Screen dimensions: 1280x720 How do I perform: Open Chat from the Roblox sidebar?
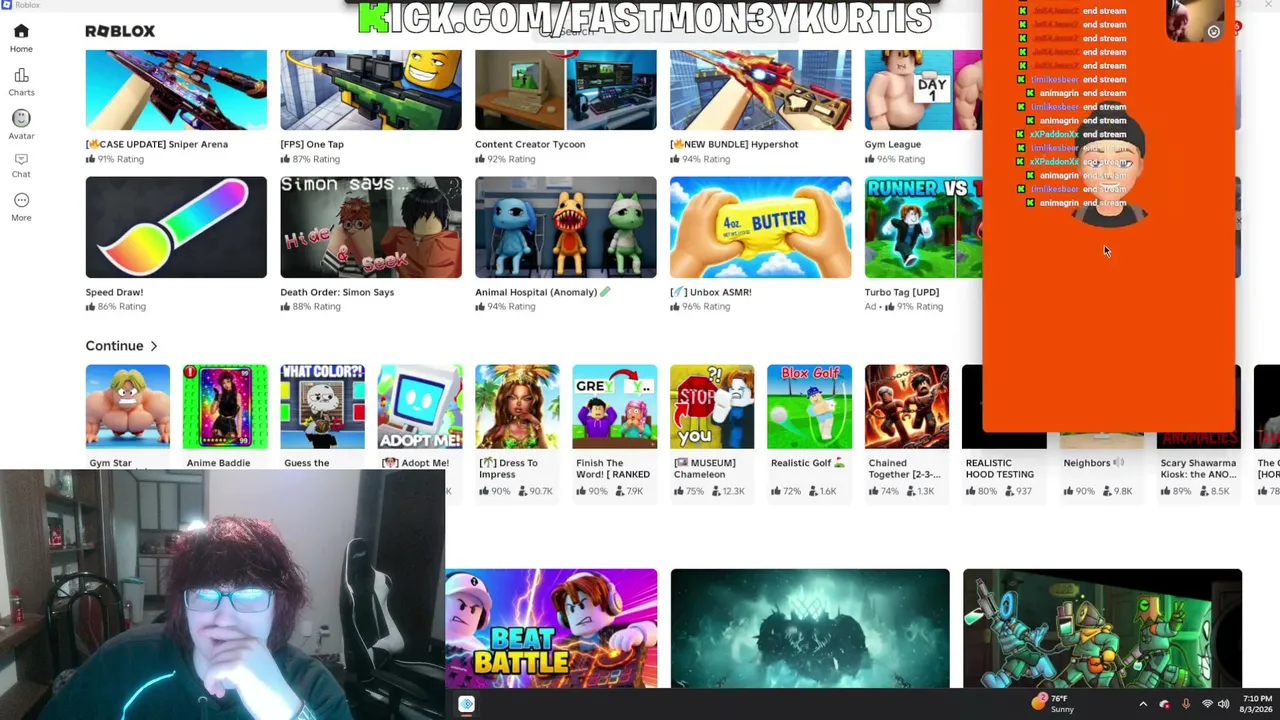click(21, 165)
